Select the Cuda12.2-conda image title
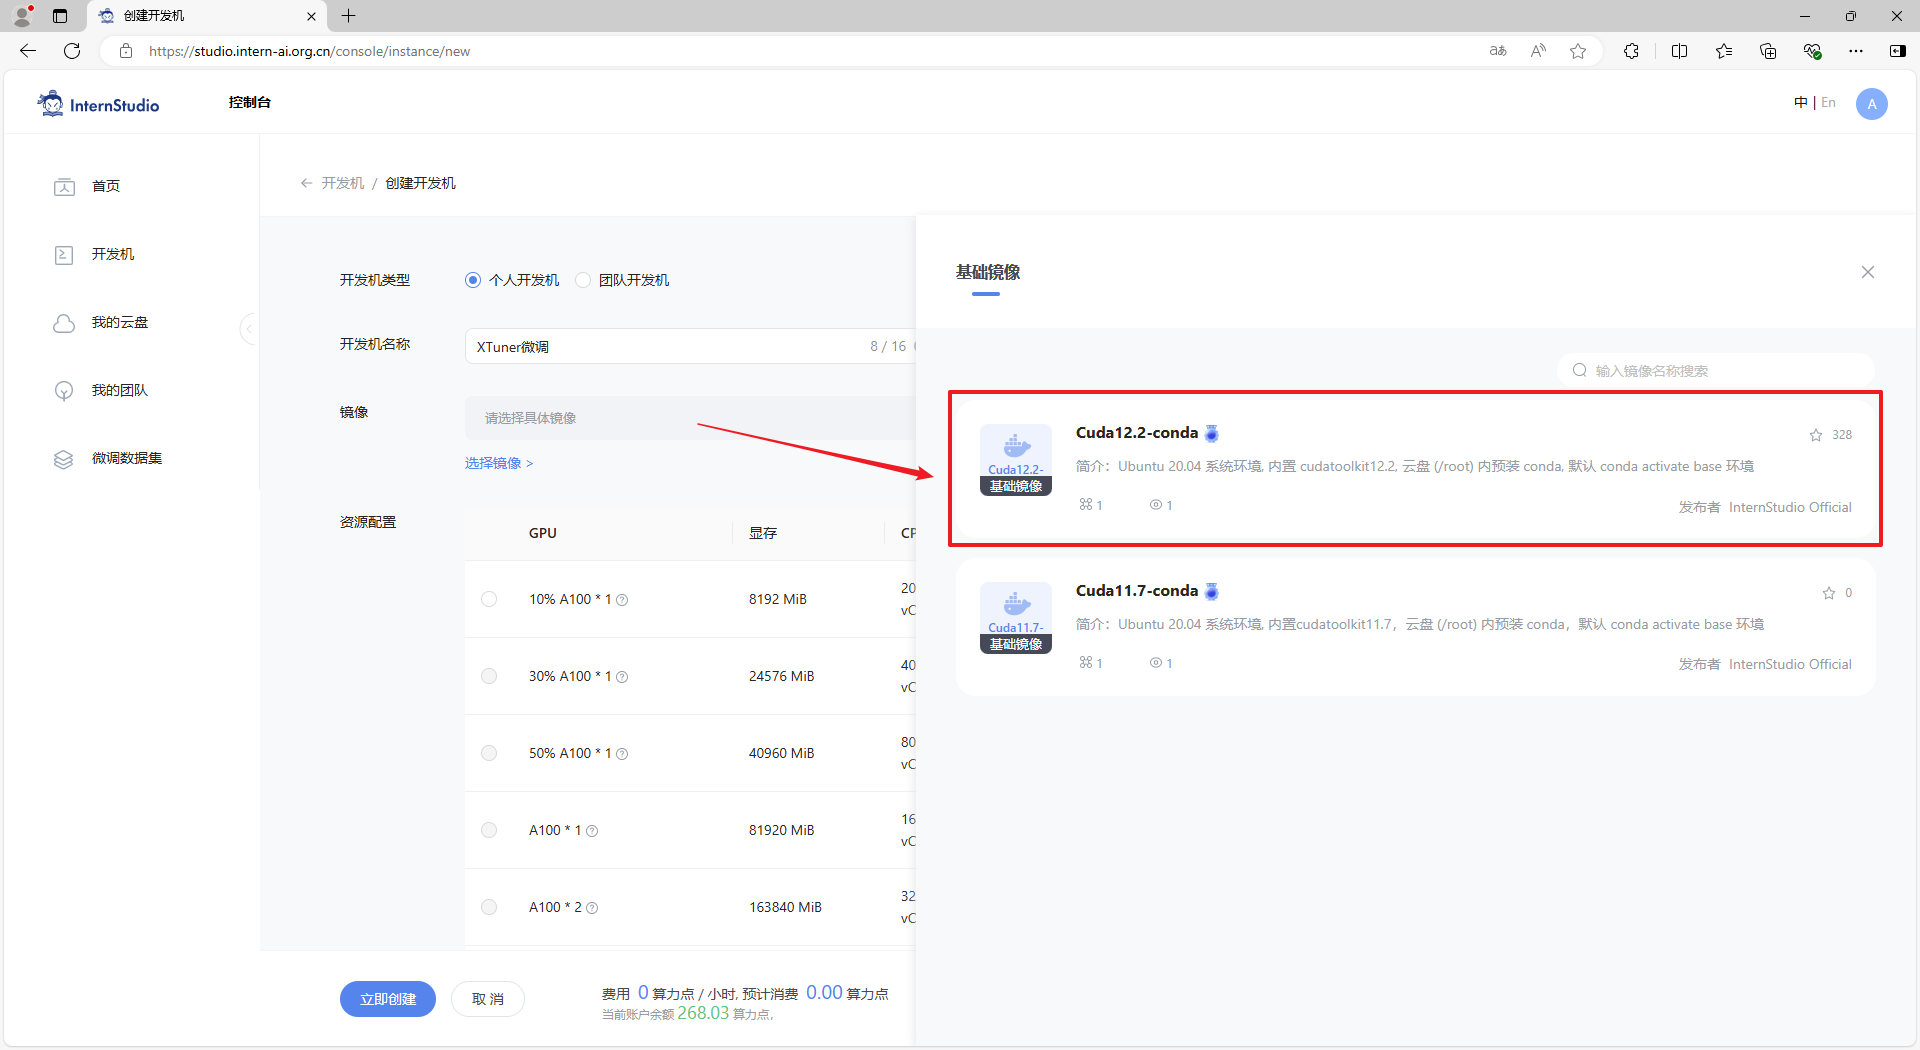Viewport: 1920px width, 1050px height. (1137, 432)
